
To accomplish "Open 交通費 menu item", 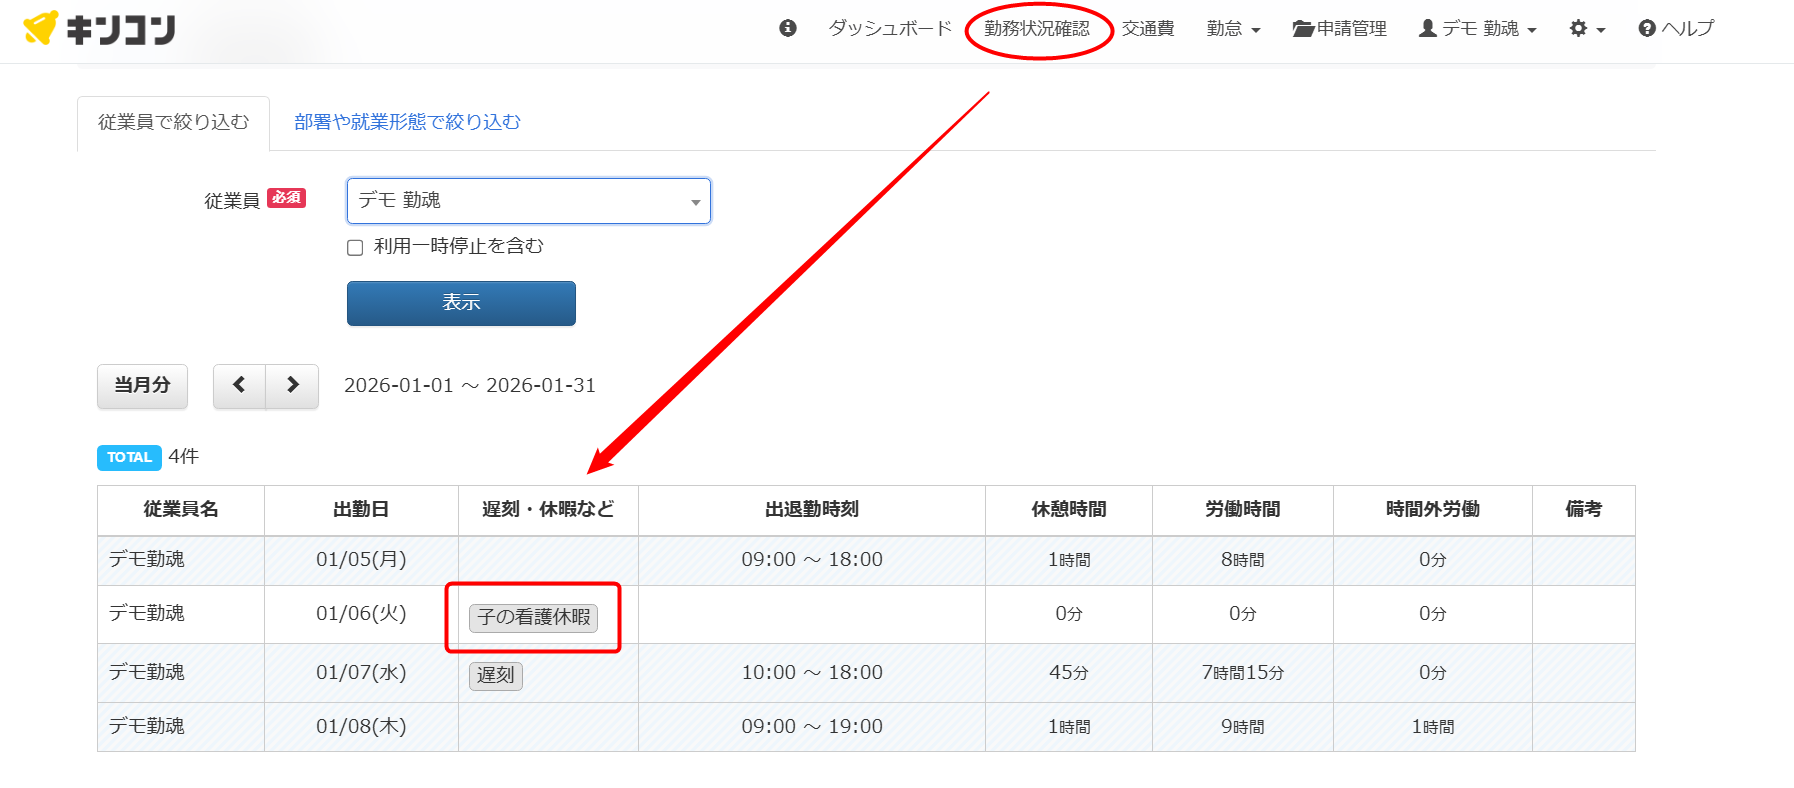I will point(1148,29).
